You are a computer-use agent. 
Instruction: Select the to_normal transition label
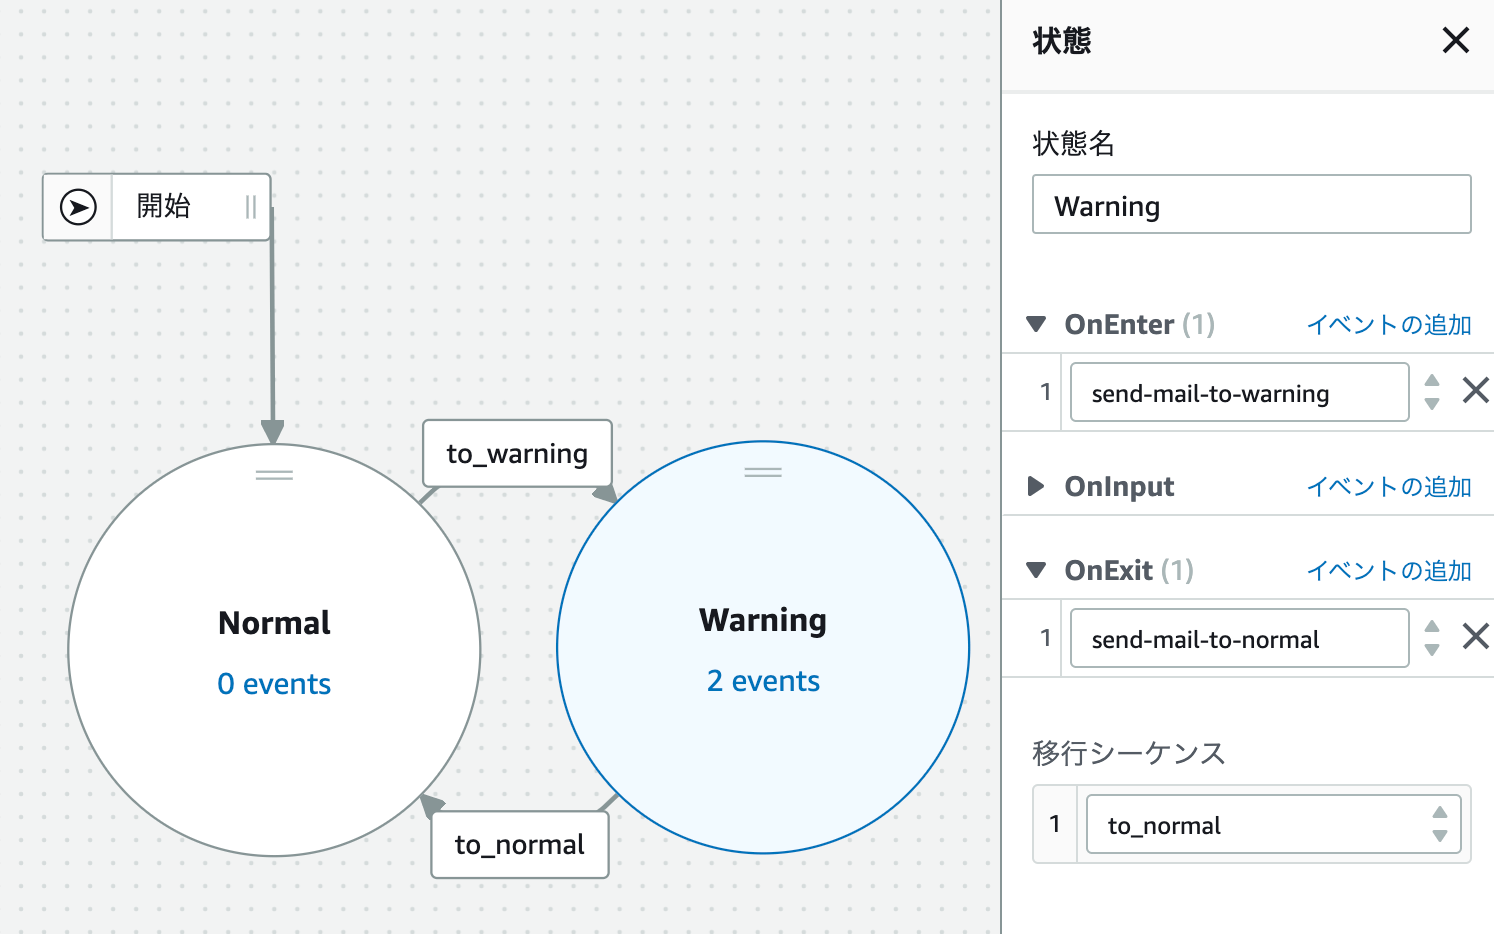[x=519, y=845]
